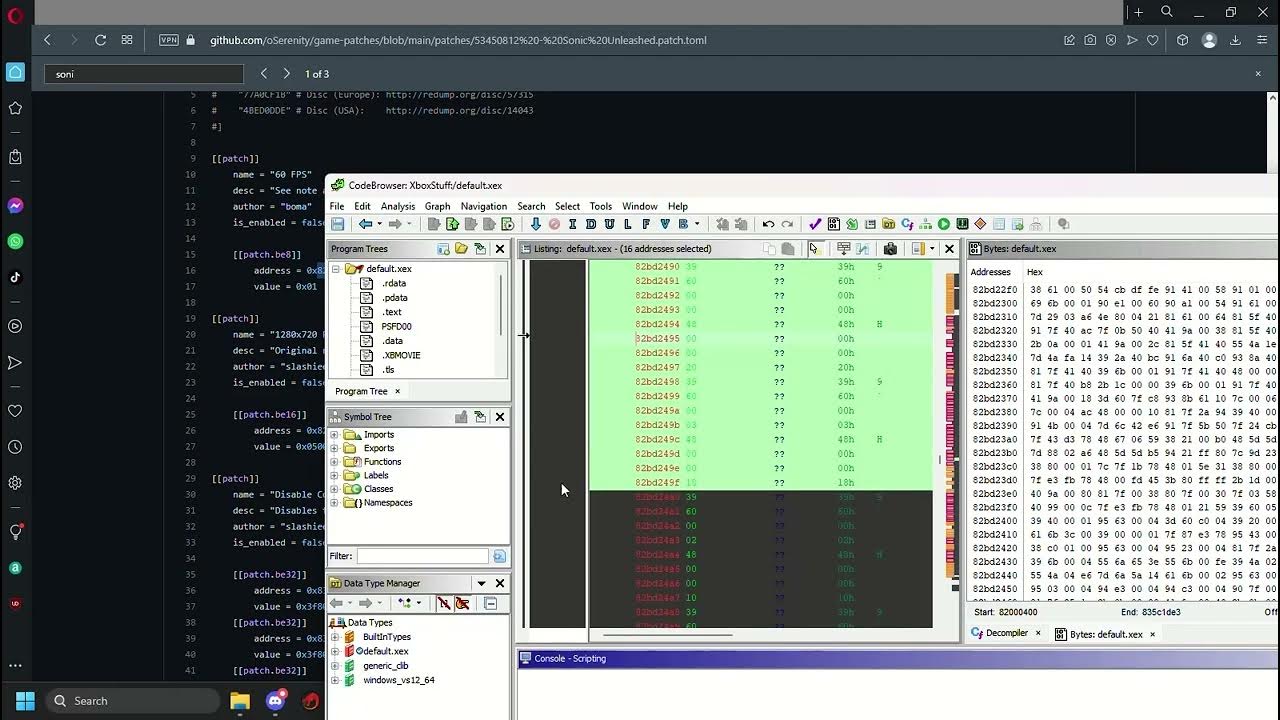Open File Explorer from the taskbar
Image resolution: width=1280 pixels, height=720 pixels.
coord(240,701)
